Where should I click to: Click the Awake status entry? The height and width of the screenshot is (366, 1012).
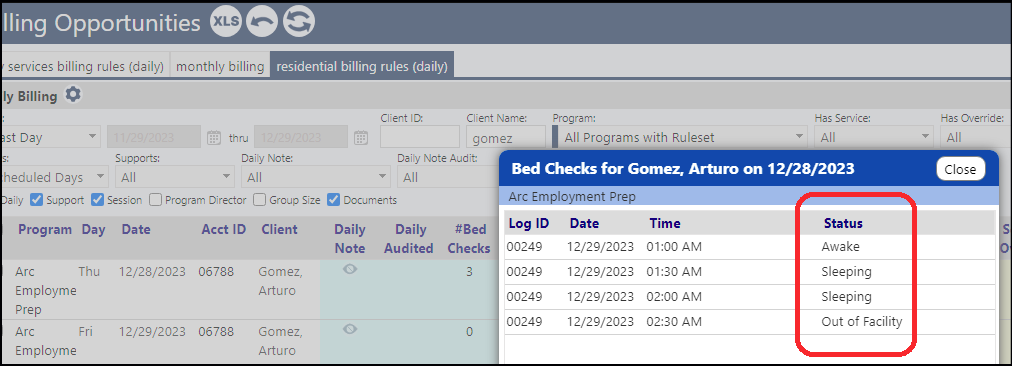pos(840,247)
